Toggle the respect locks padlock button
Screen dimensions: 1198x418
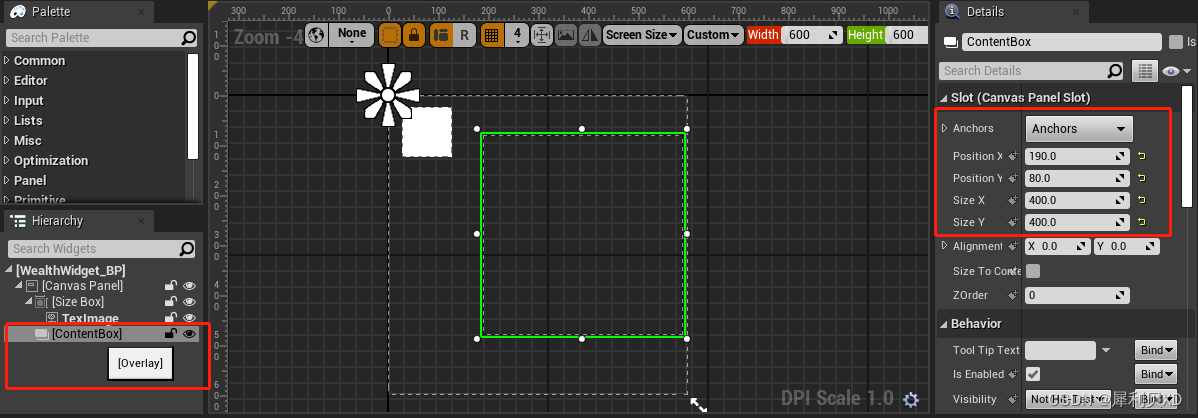coord(413,35)
